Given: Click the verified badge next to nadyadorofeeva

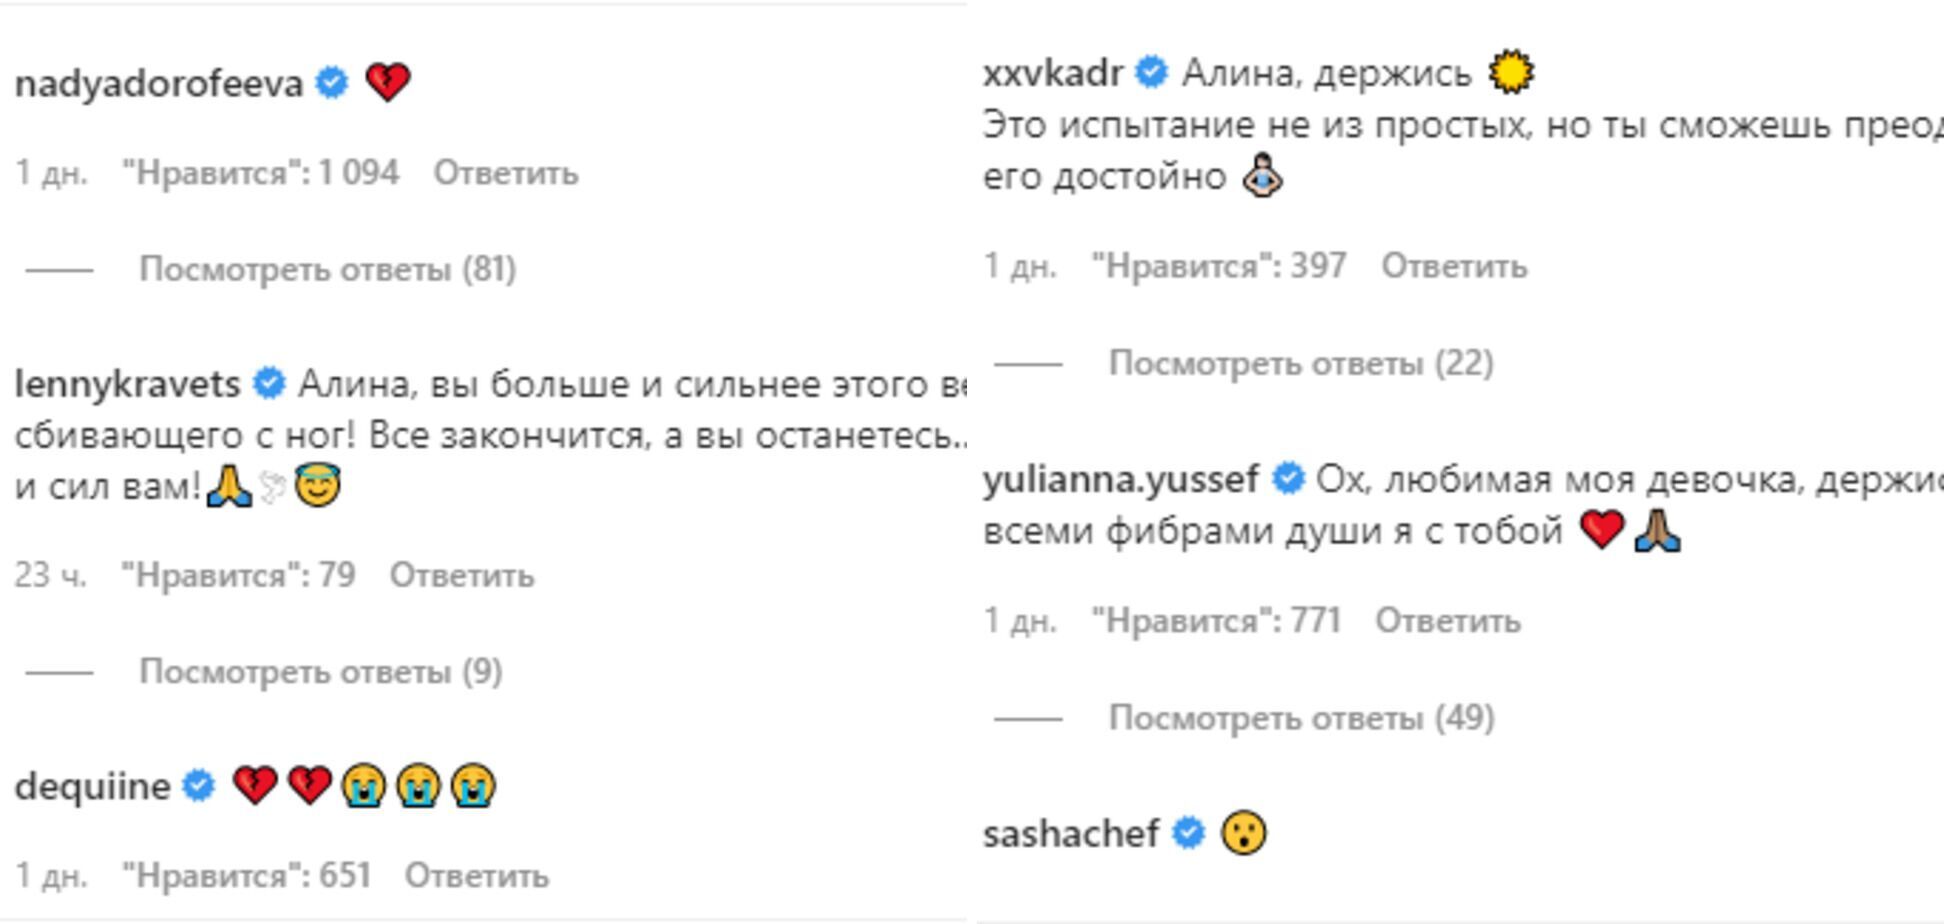Looking at the screenshot, I should coord(330,83).
